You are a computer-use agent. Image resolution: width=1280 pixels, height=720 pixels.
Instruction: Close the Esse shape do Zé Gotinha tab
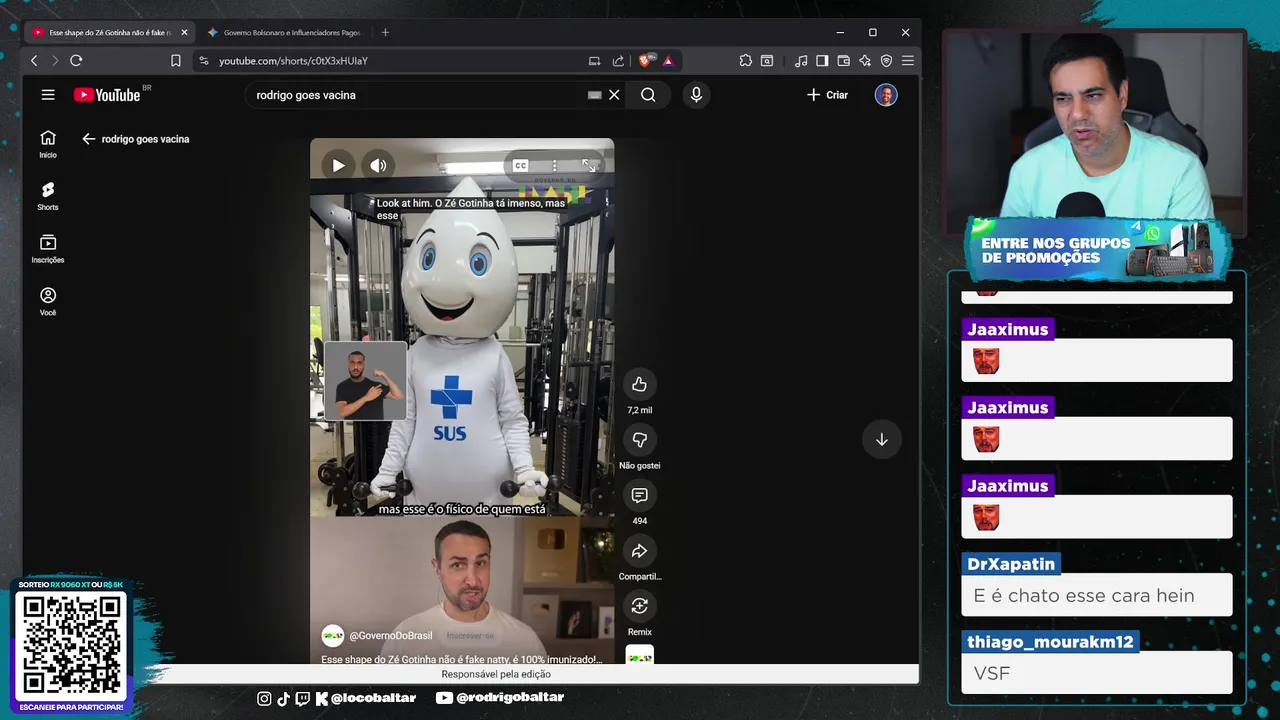[184, 32]
